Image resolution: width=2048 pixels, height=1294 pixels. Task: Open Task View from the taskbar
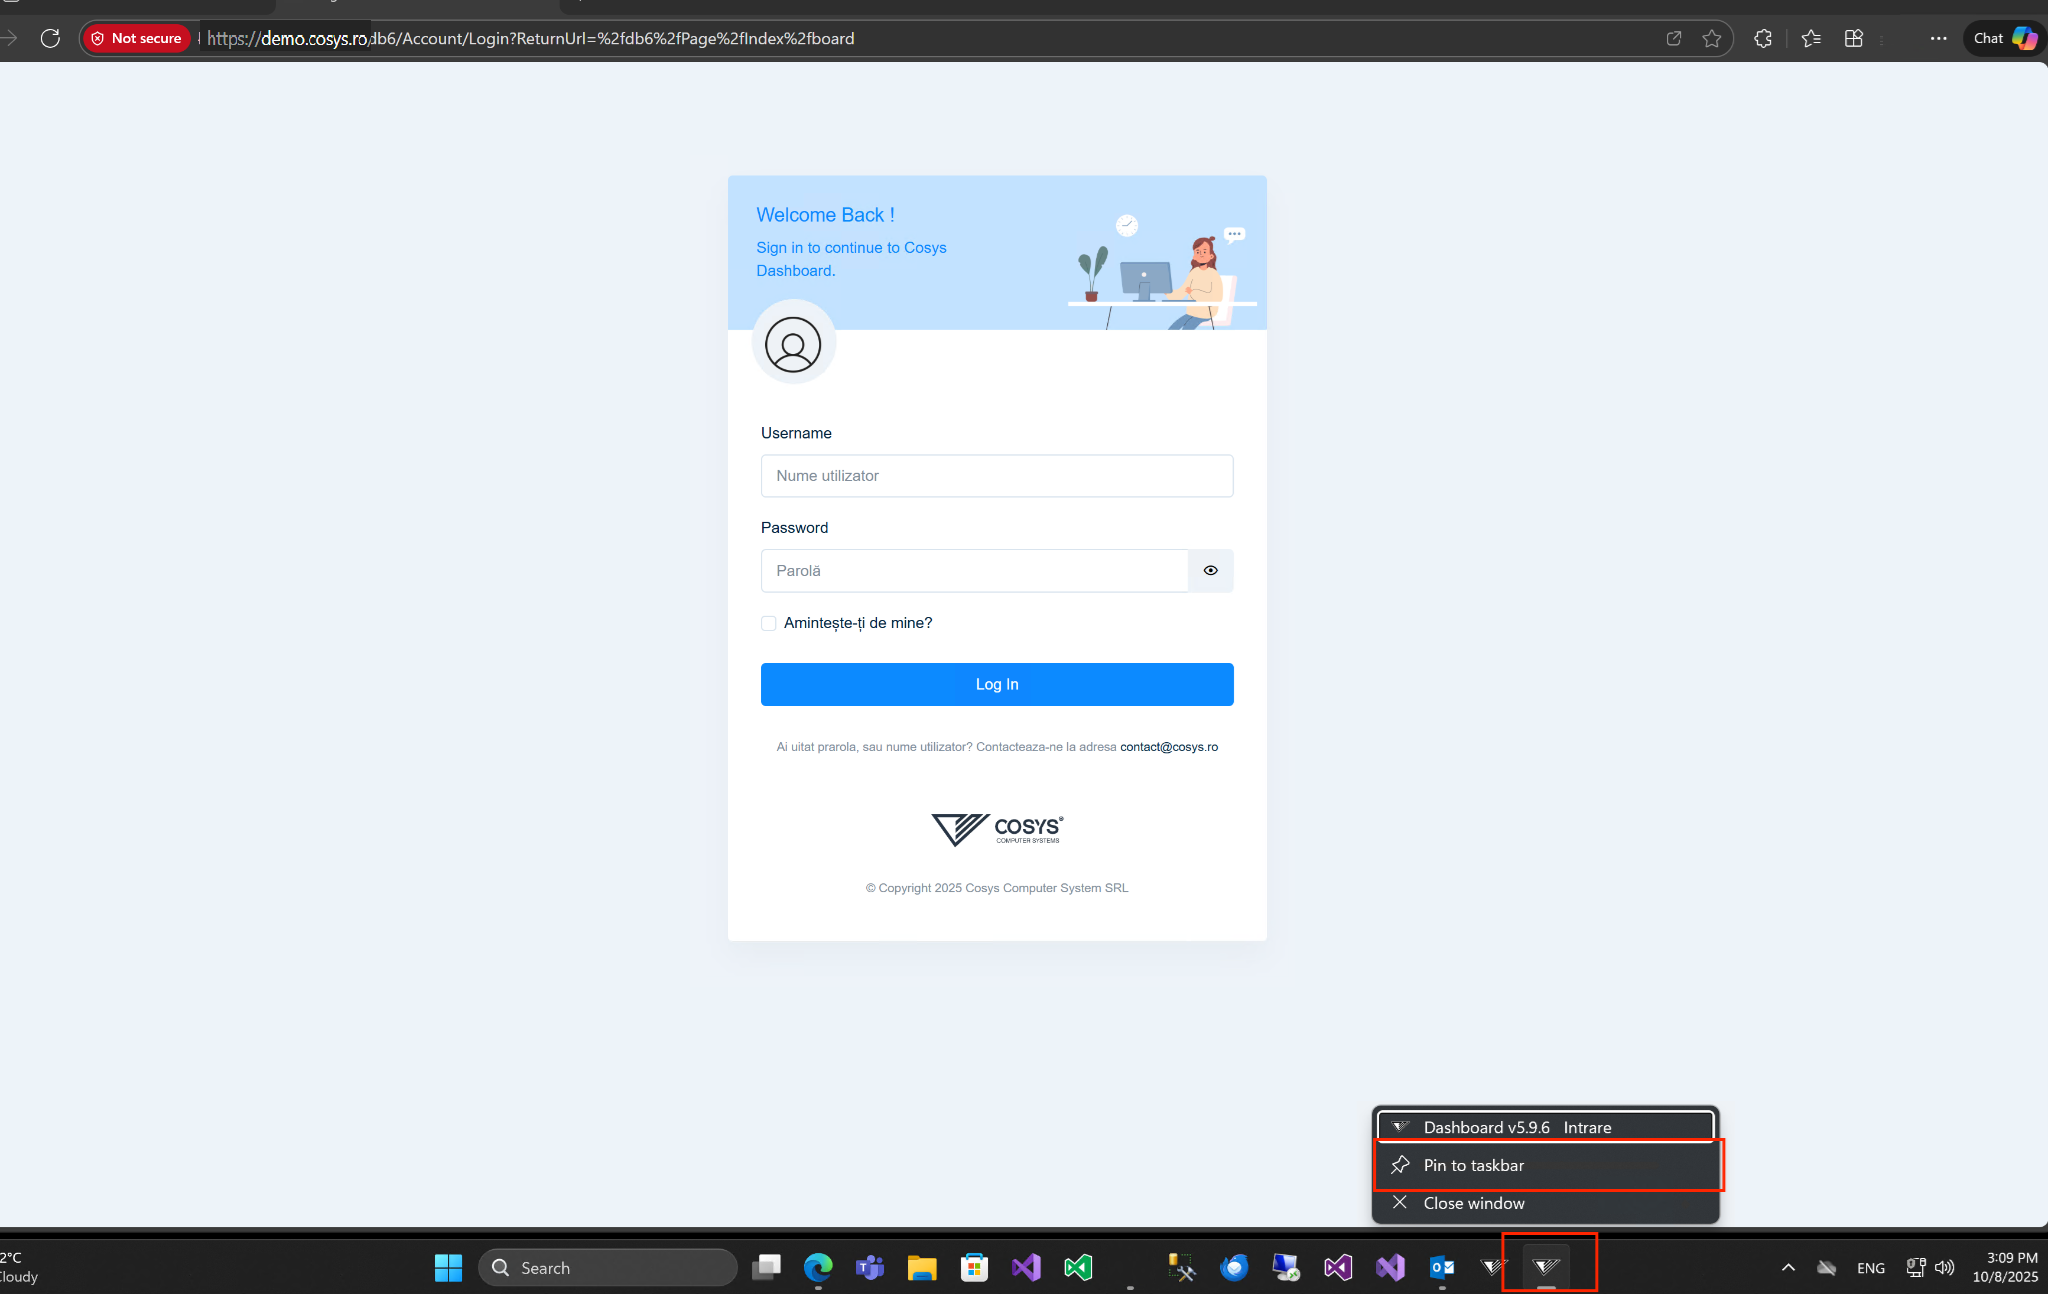767,1268
